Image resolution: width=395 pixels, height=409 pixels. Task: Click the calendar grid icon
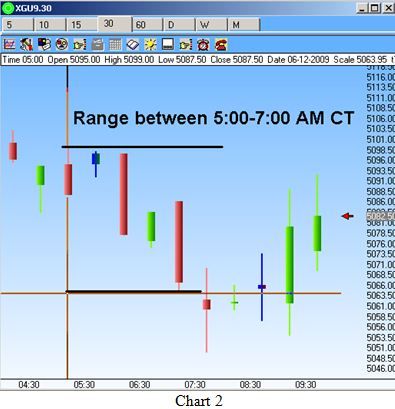coord(115,44)
